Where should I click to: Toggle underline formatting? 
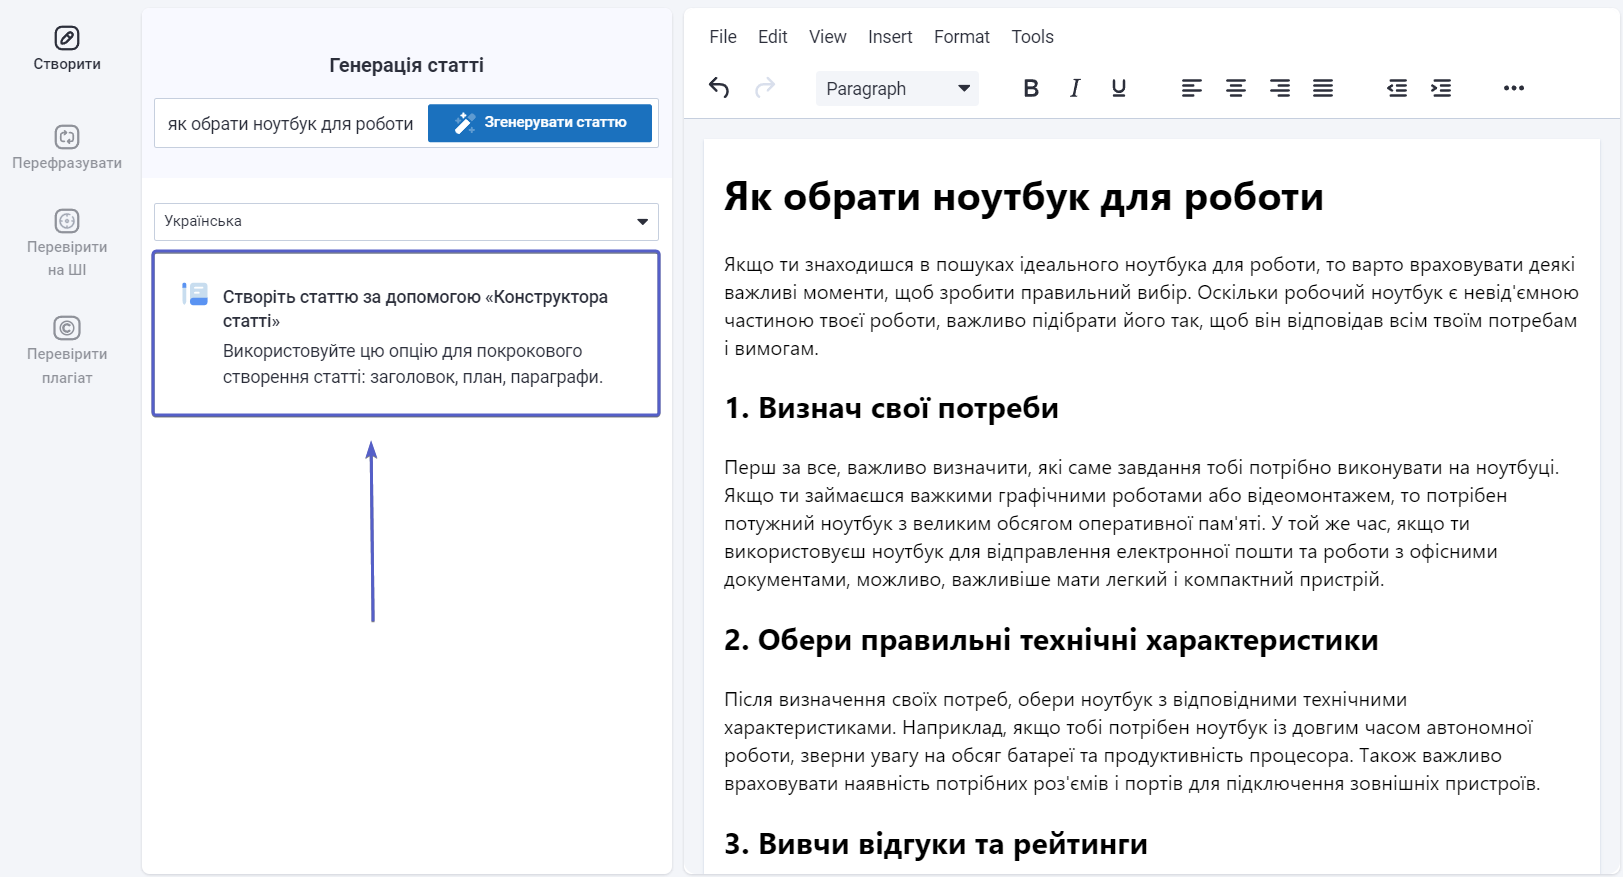tap(1119, 88)
